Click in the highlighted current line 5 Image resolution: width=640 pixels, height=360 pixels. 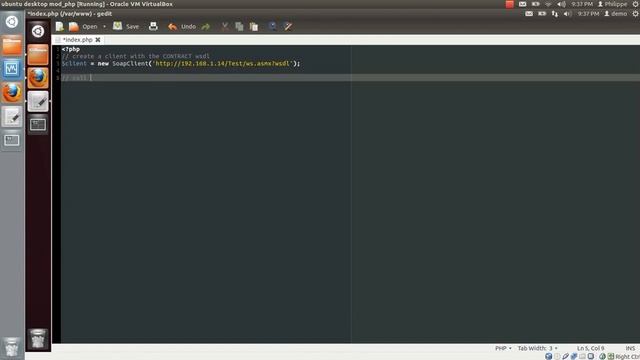(x=350, y=78)
